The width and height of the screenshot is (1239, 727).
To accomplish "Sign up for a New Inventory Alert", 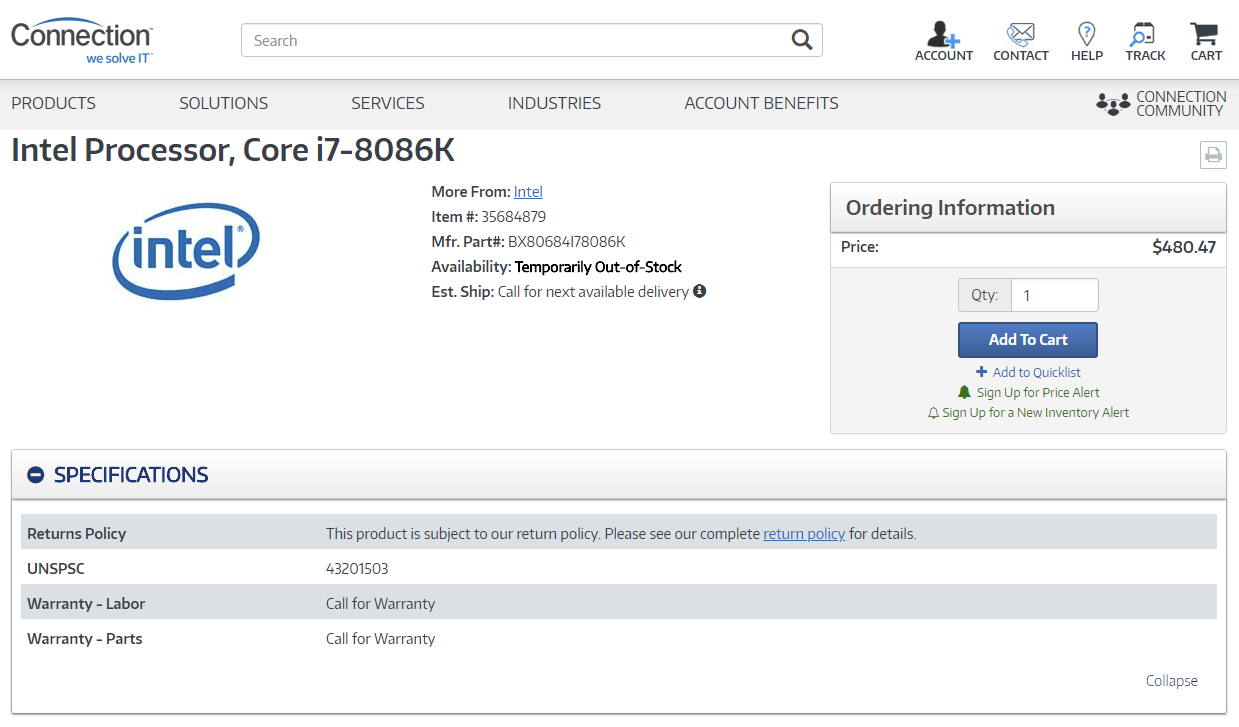I will point(1028,412).
